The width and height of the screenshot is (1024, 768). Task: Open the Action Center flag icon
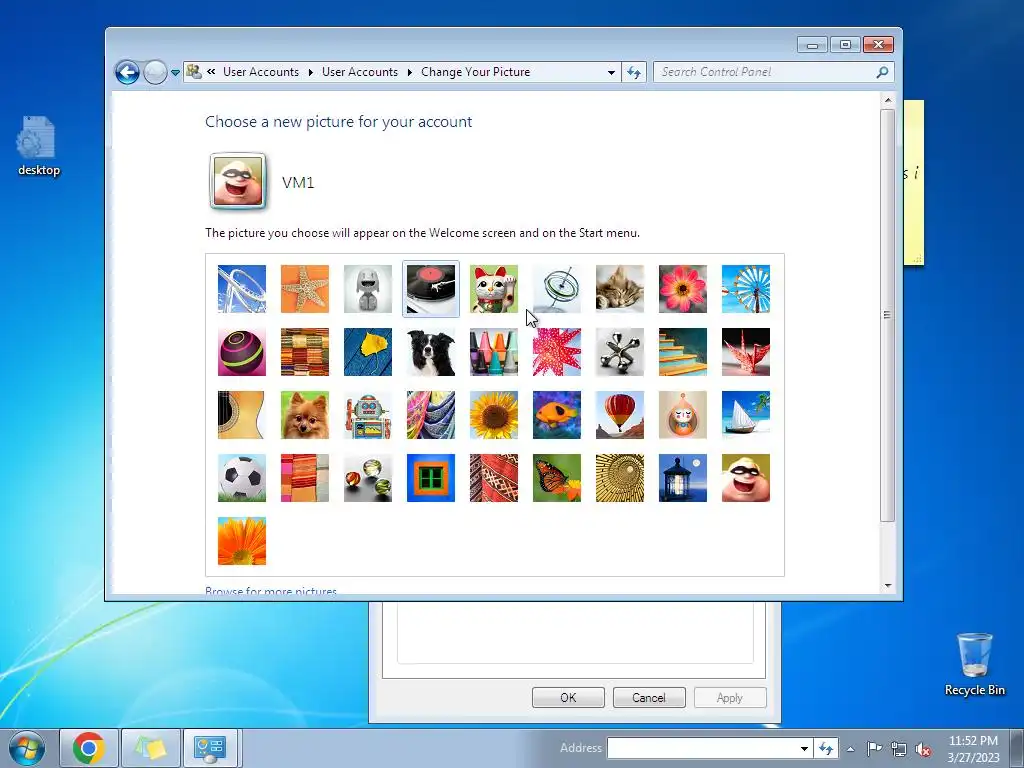coord(874,749)
